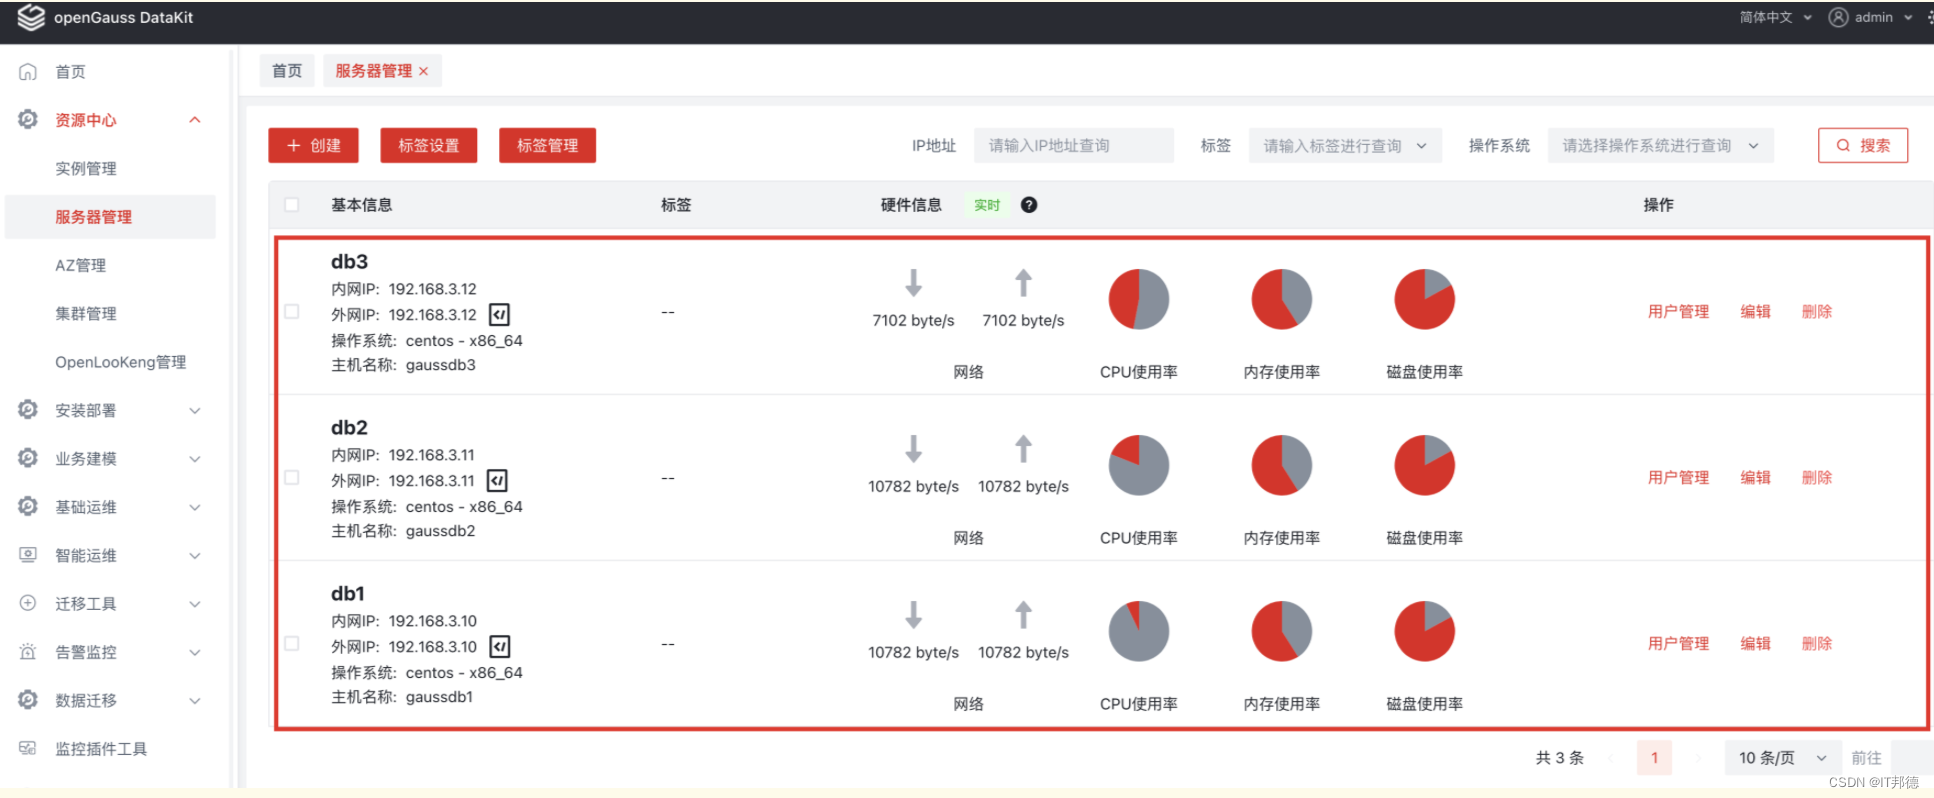This screenshot has width=1934, height=798.
Task: Open the 10 条/页 page size dropdown
Action: [1783, 758]
